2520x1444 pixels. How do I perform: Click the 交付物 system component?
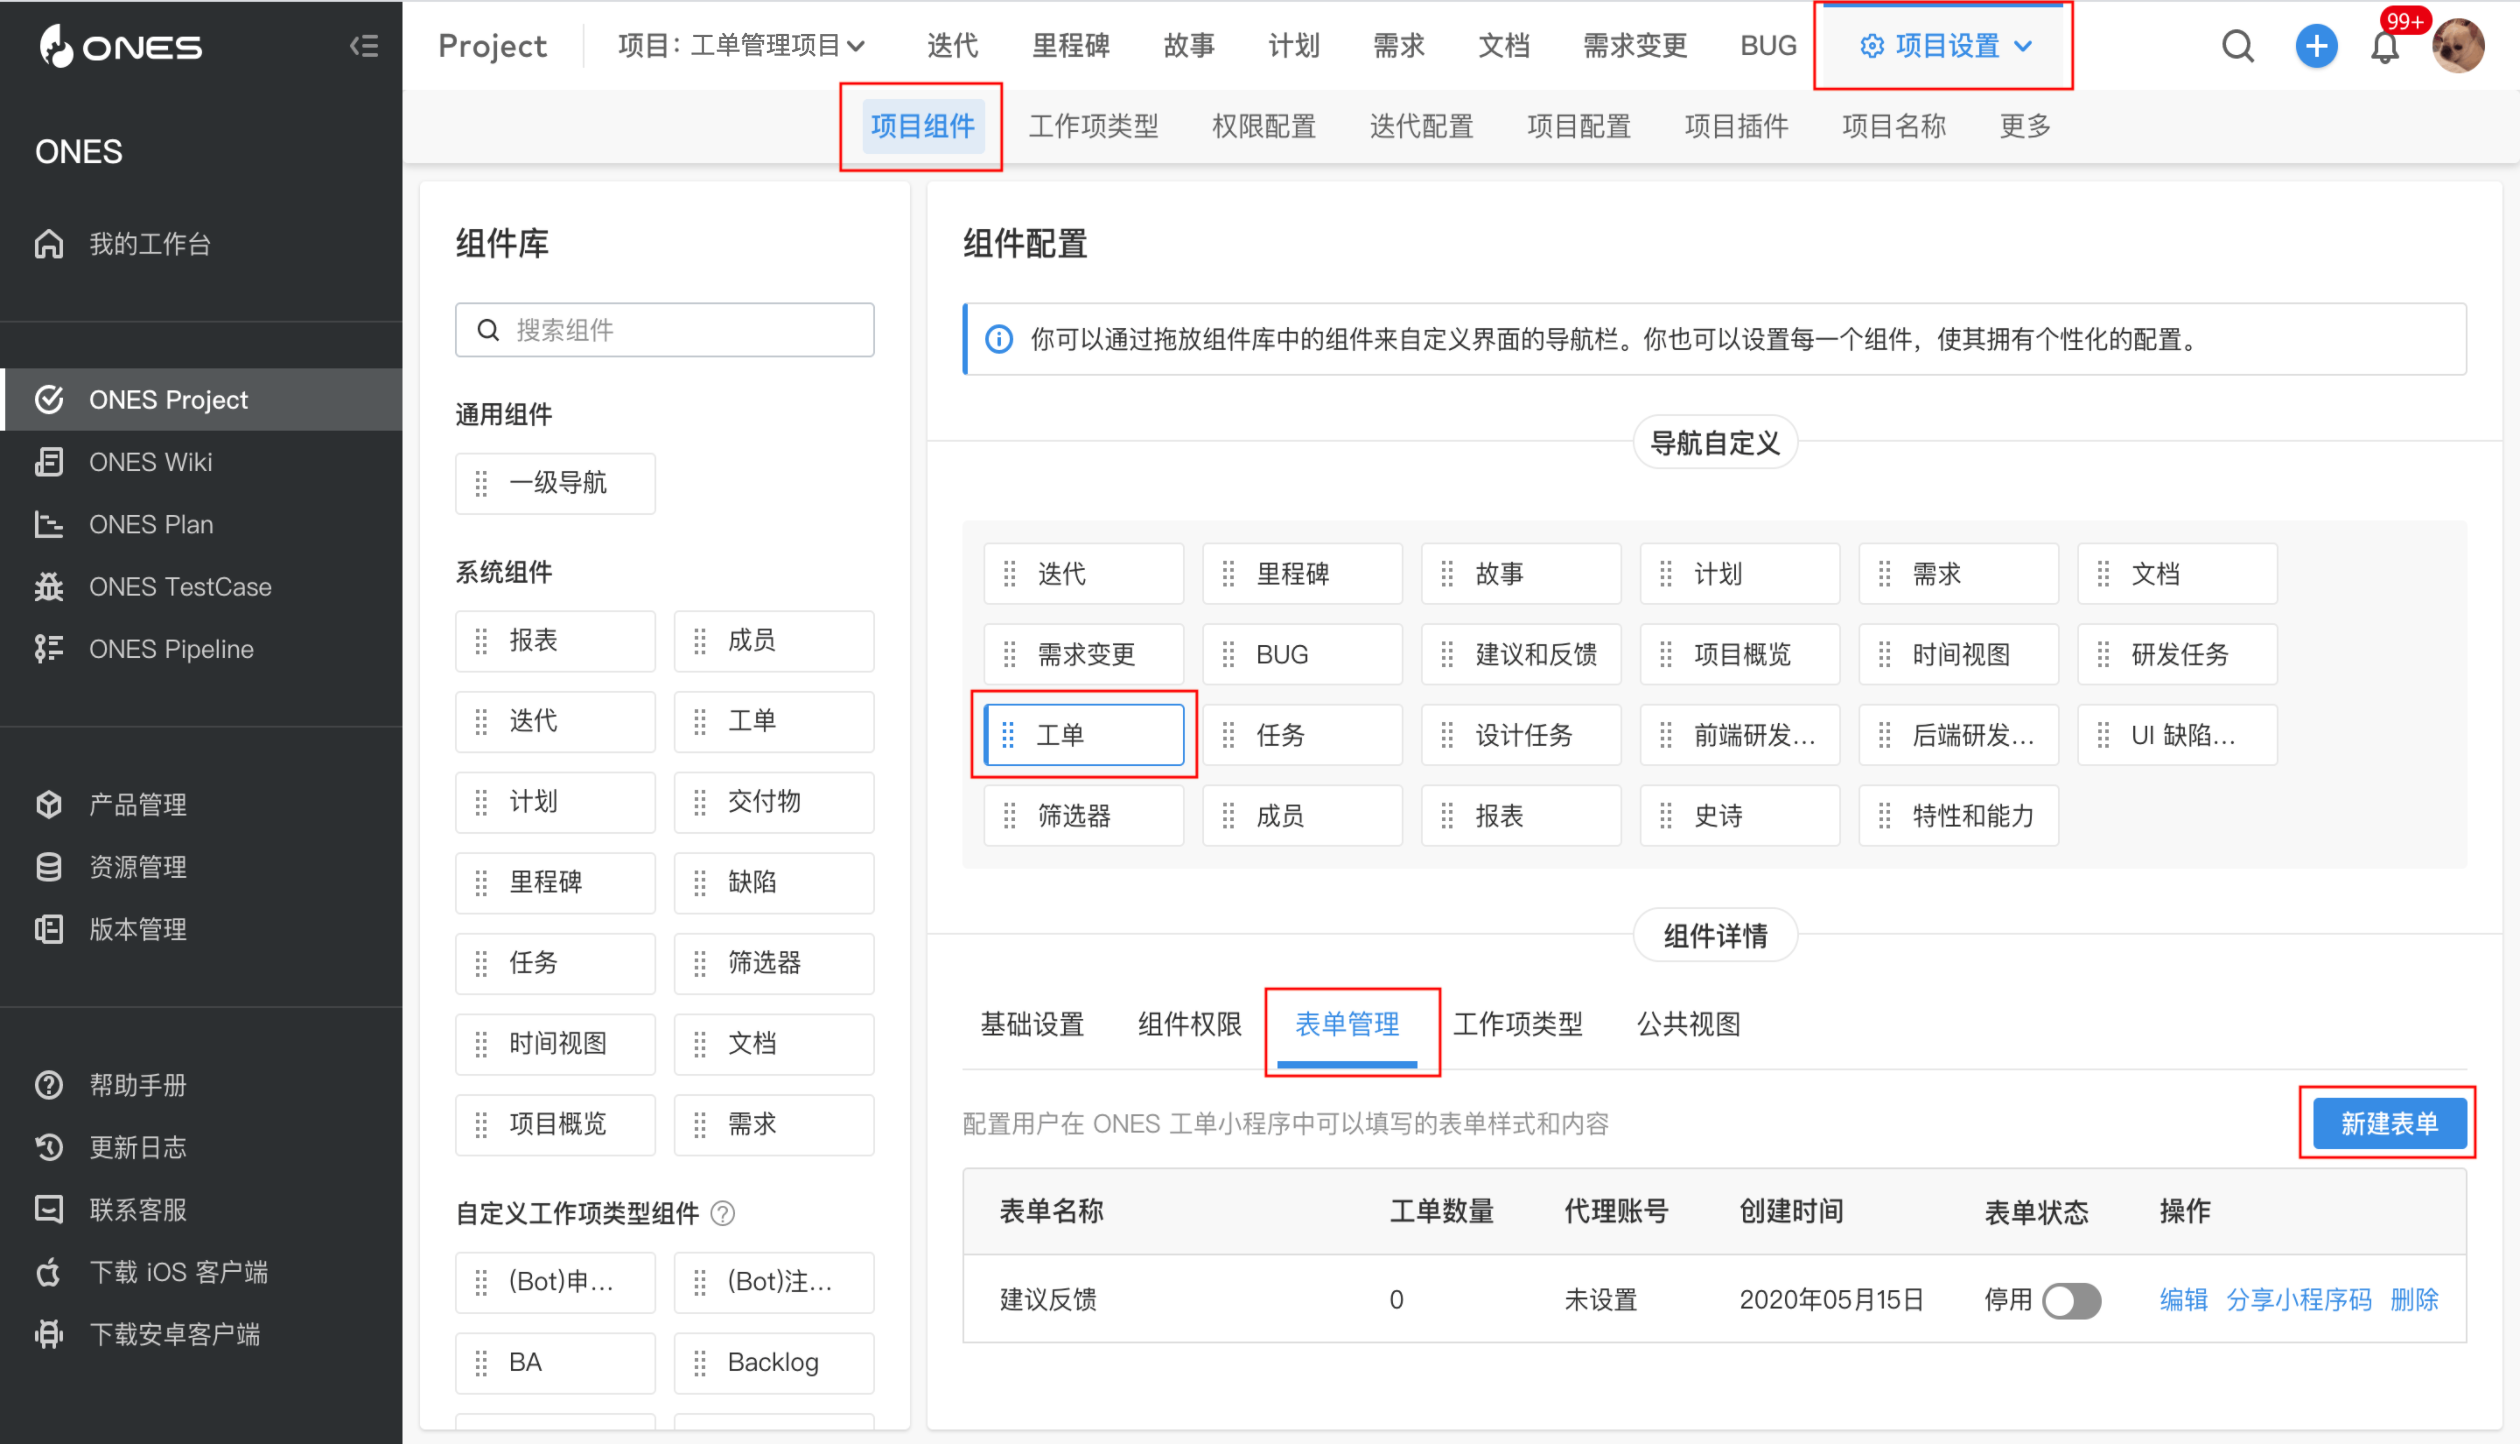pos(774,802)
